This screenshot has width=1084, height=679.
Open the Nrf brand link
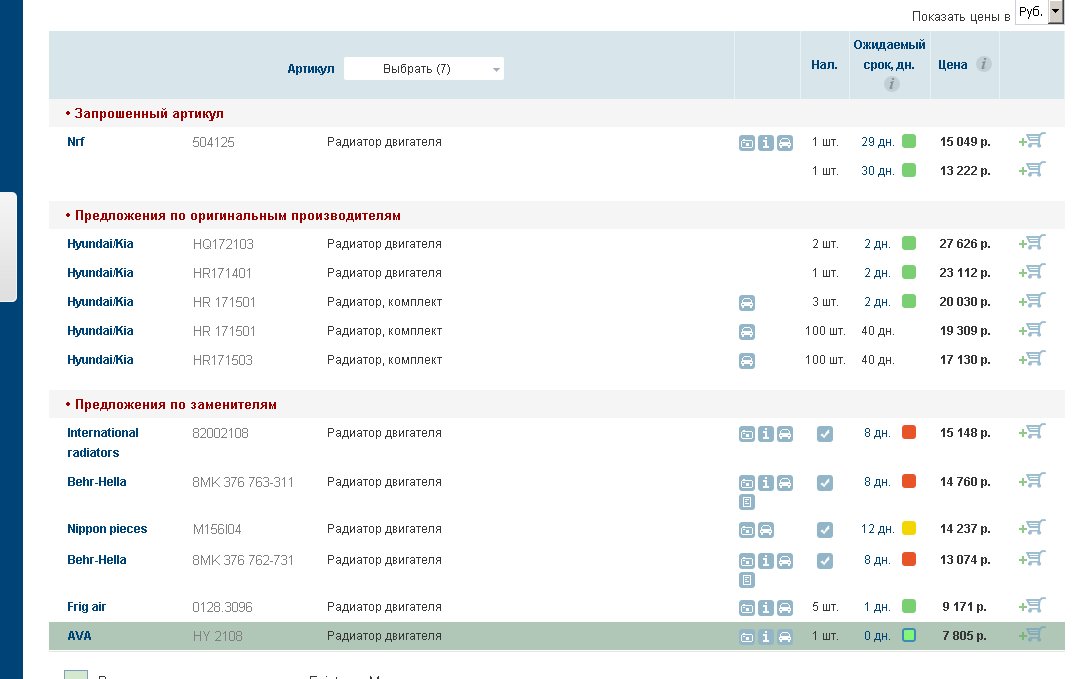(75, 142)
